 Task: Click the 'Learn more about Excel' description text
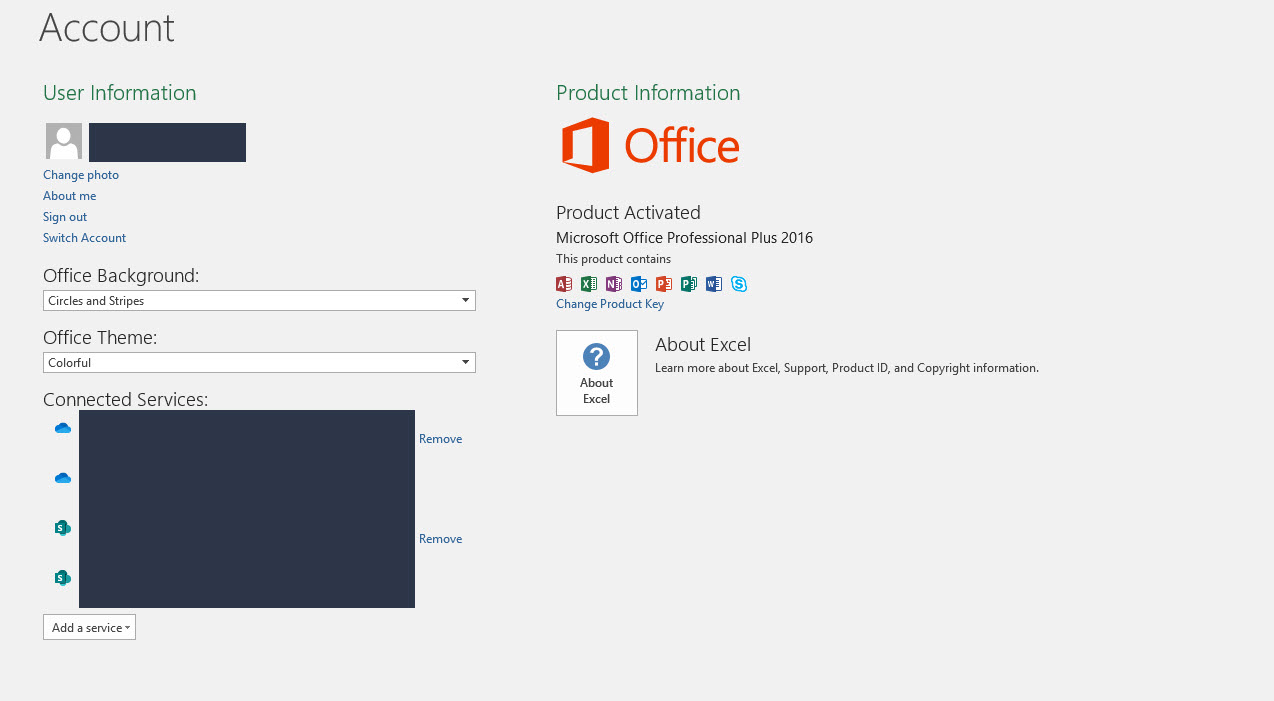pos(847,368)
